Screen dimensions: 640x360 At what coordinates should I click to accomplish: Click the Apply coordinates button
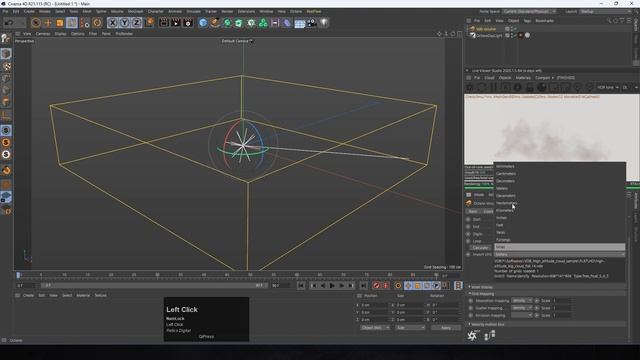(446, 327)
